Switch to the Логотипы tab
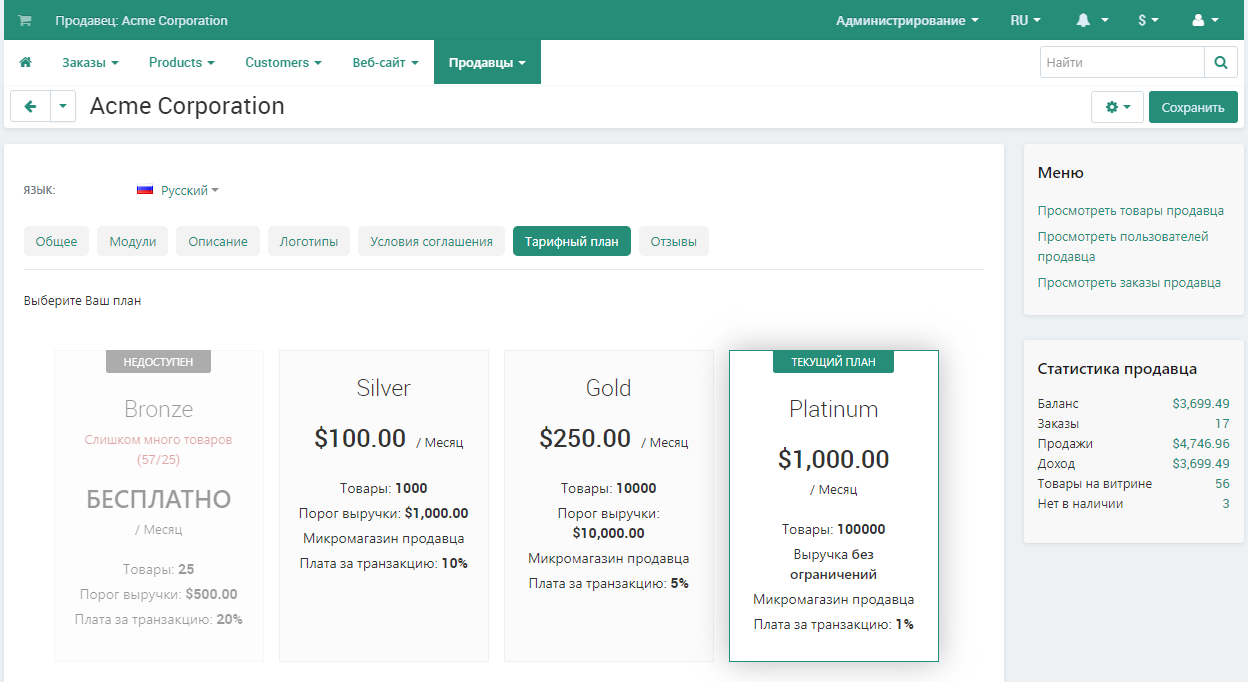The height and width of the screenshot is (682, 1248). click(308, 241)
